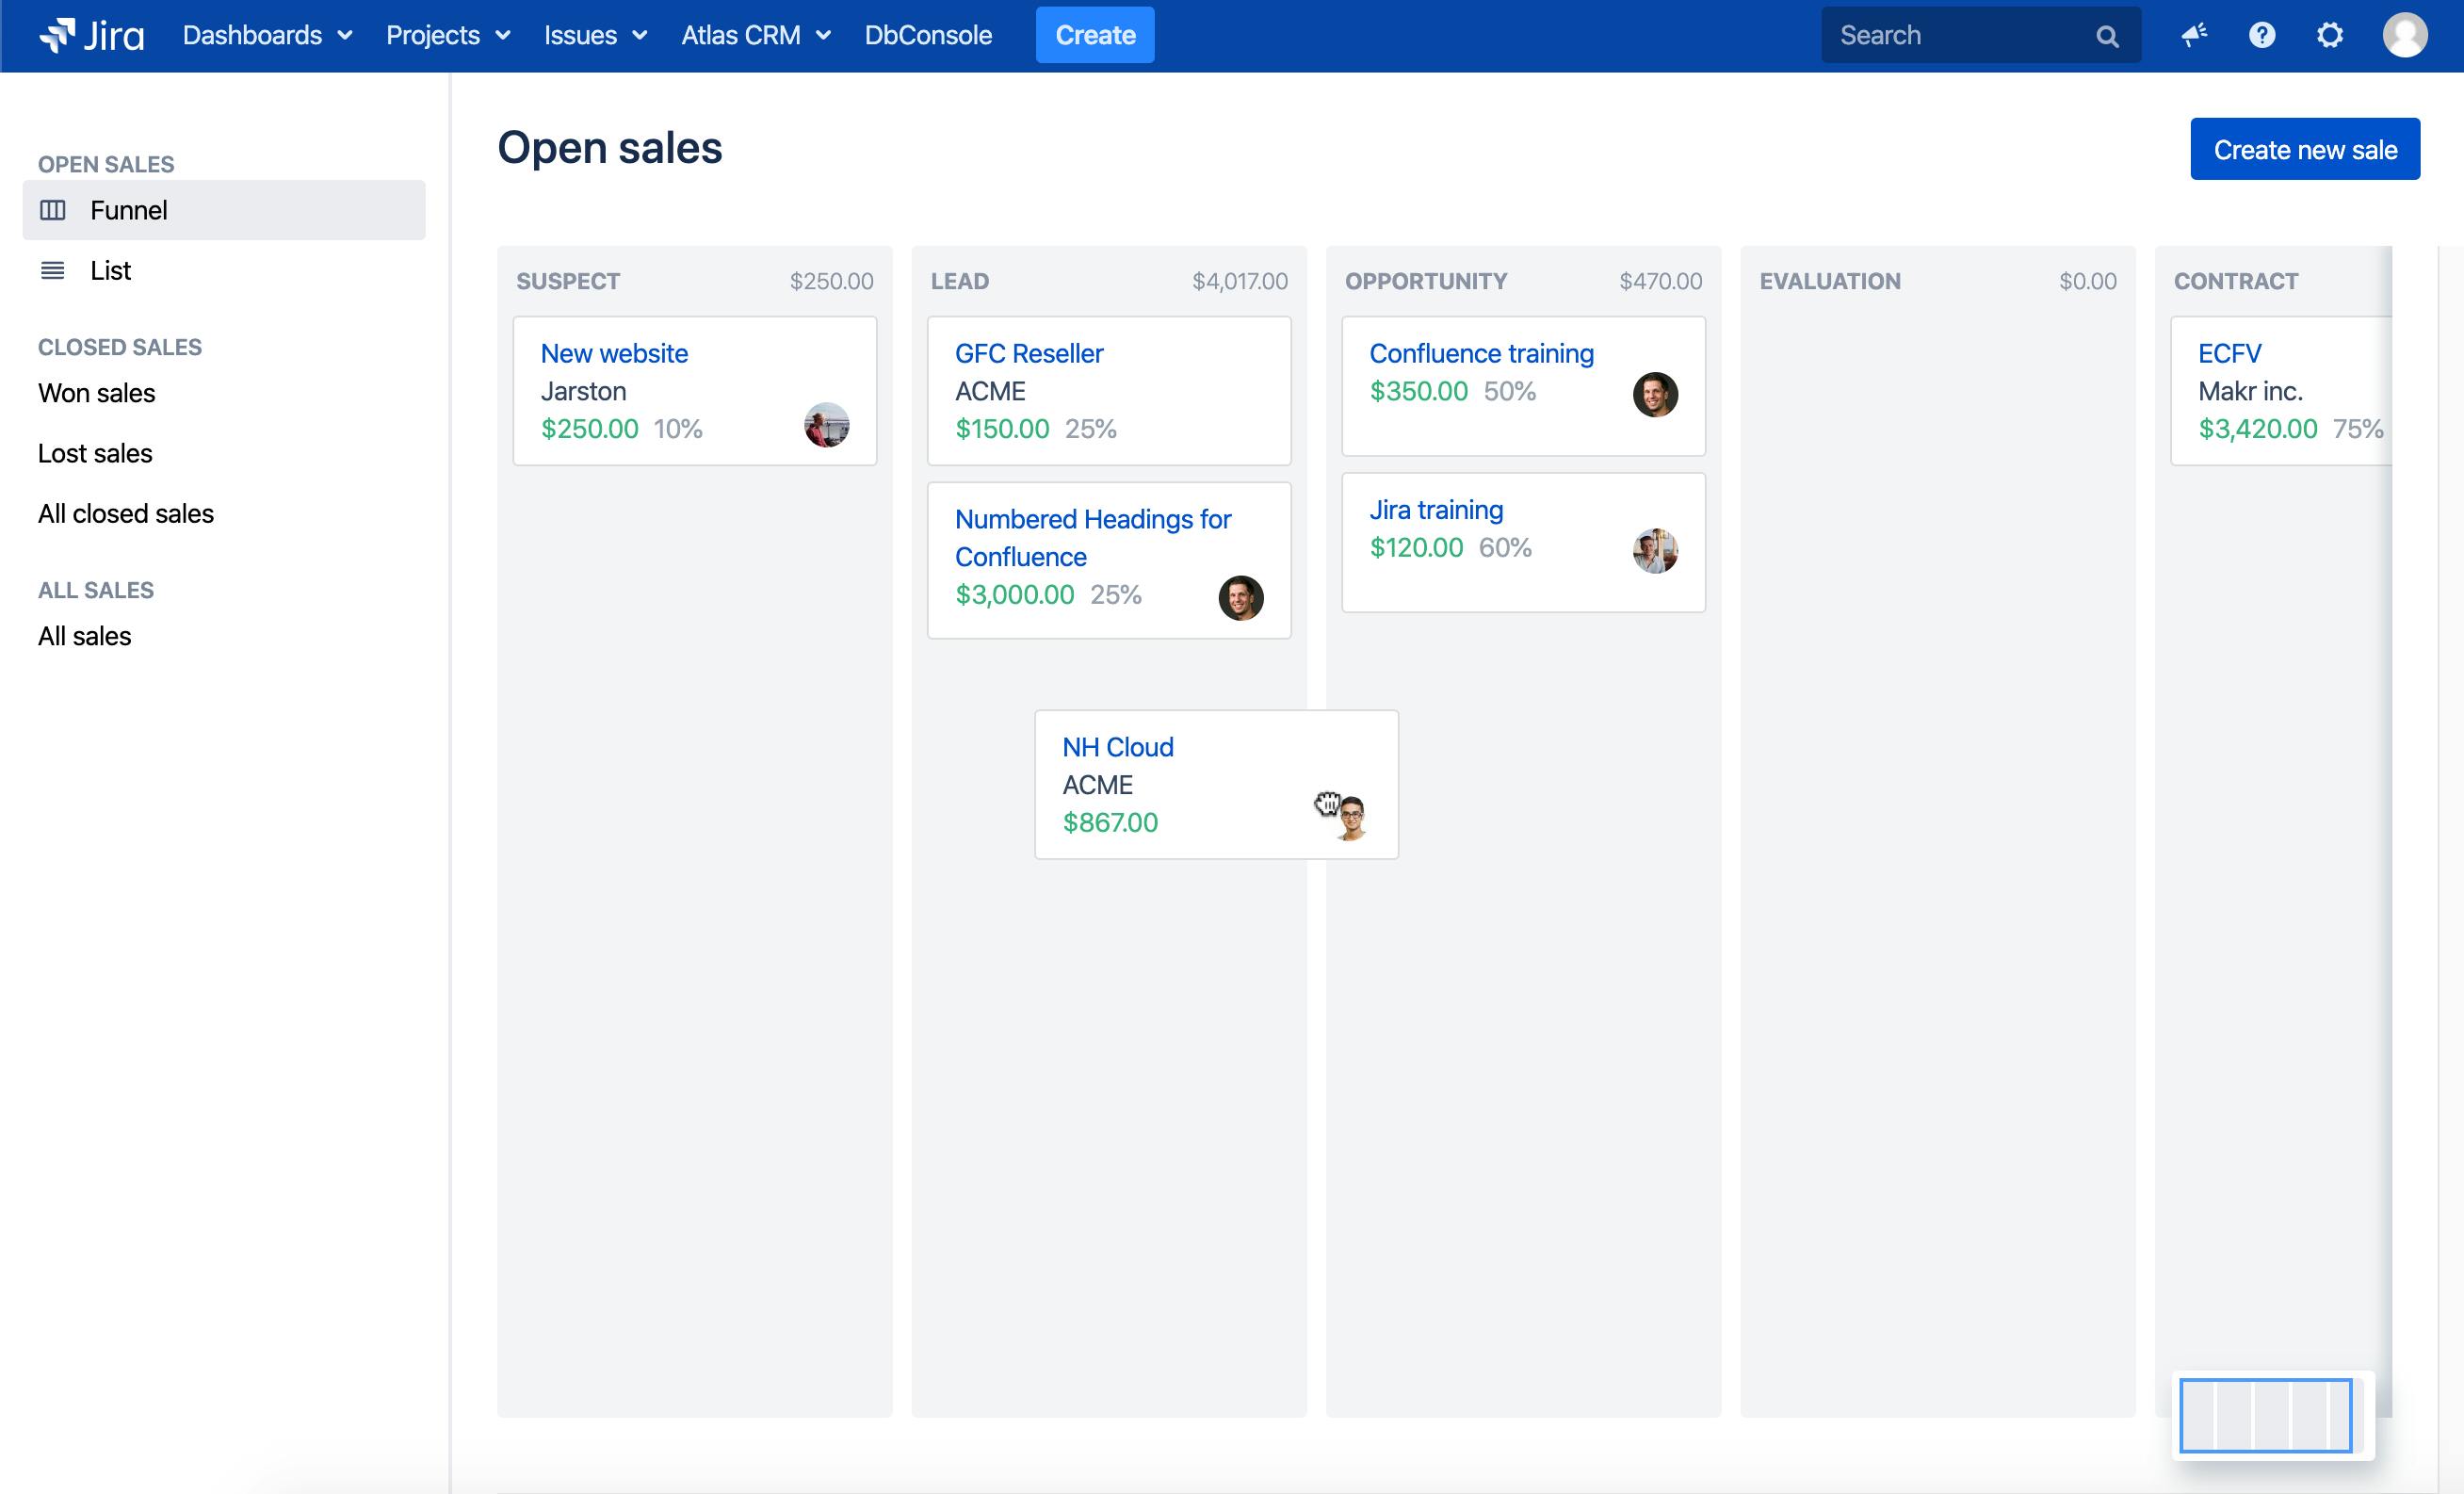The image size is (2464, 1494).
Task: Click the List lines icon
Action: (x=52, y=270)
